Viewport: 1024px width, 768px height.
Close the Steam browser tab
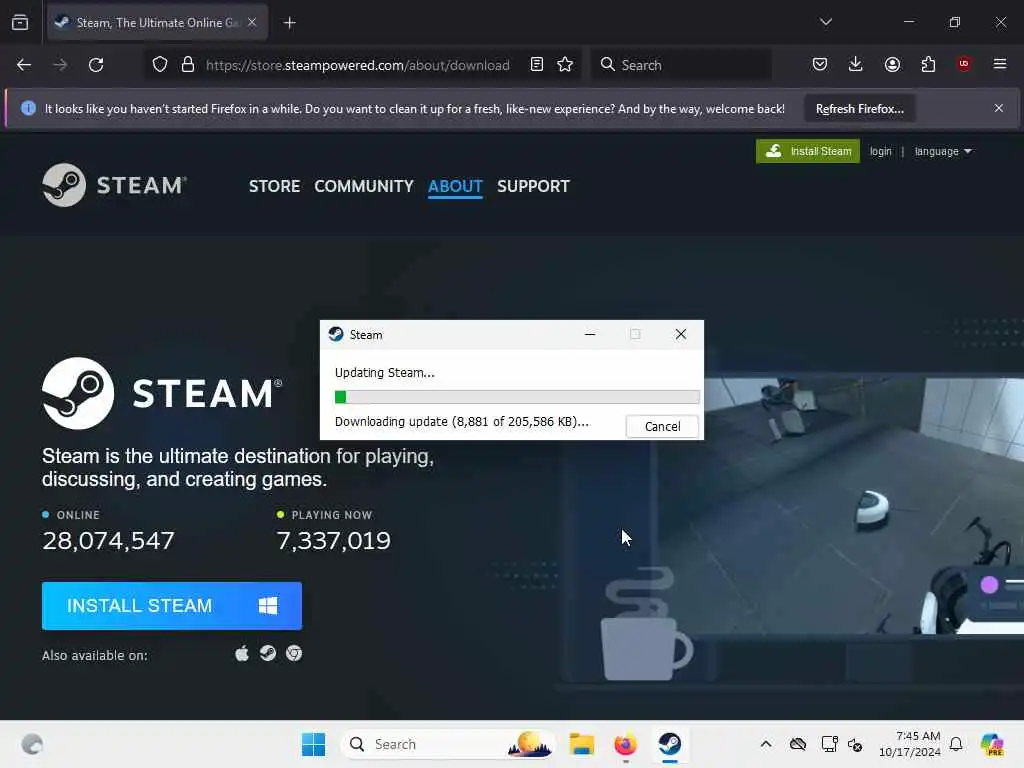click(252, 22)
